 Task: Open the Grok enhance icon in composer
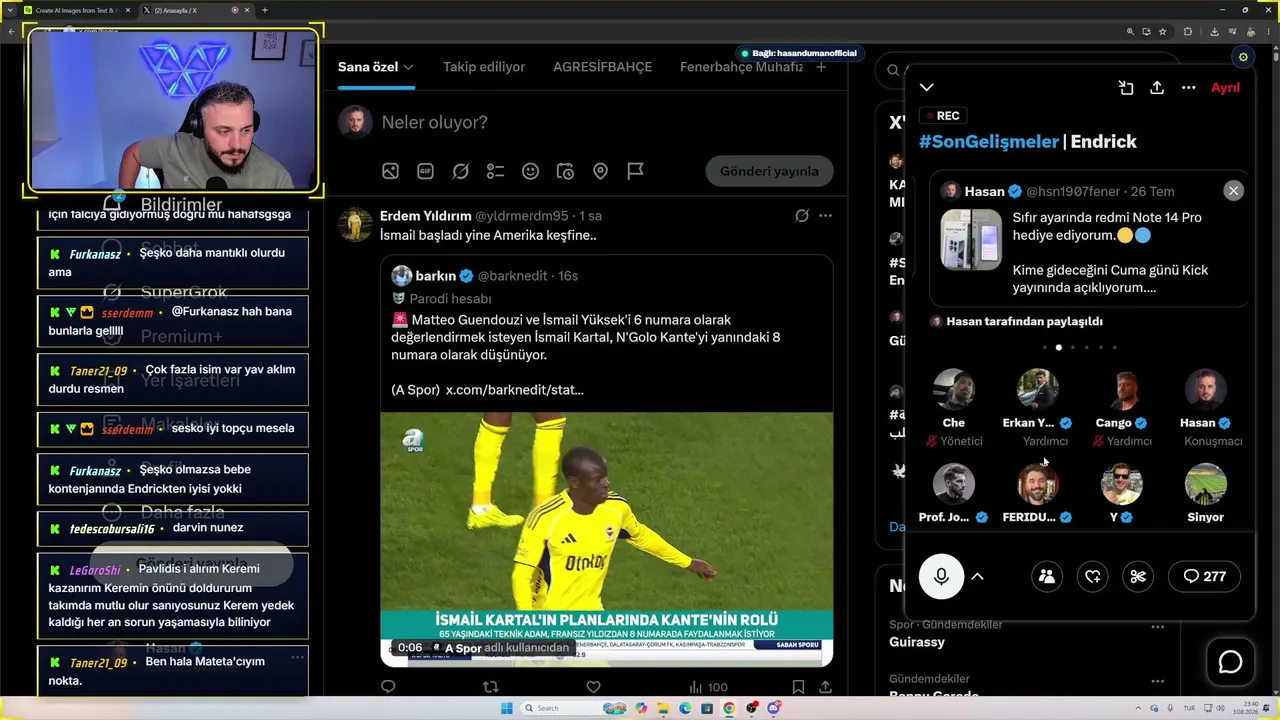point(461,171)
